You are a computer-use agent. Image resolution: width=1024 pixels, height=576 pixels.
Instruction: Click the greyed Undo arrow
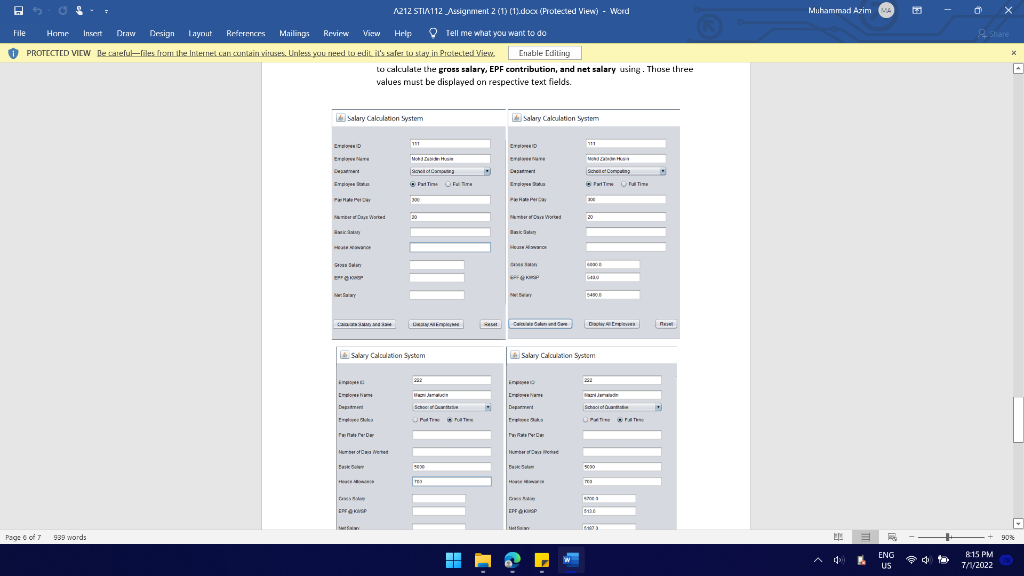tap(37, 10)
